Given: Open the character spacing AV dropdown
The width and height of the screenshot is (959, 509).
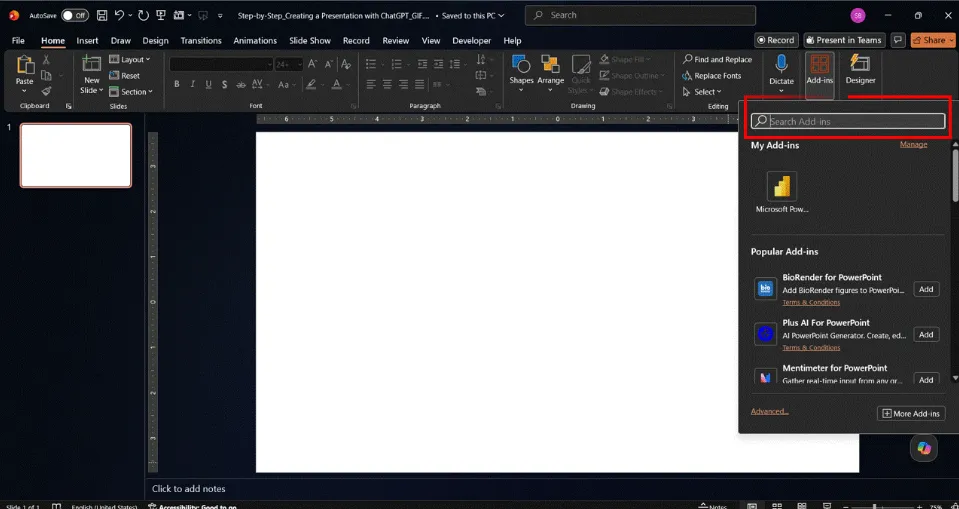Looking at the screenshot, I should [x=260, y=84].
